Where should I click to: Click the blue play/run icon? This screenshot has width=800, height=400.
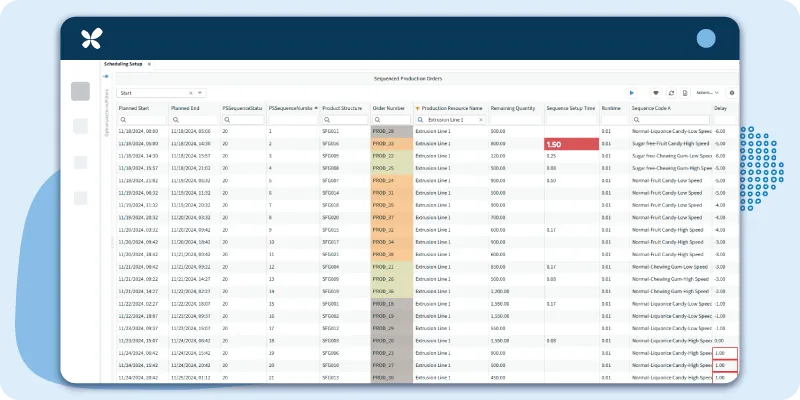(631, 92)
